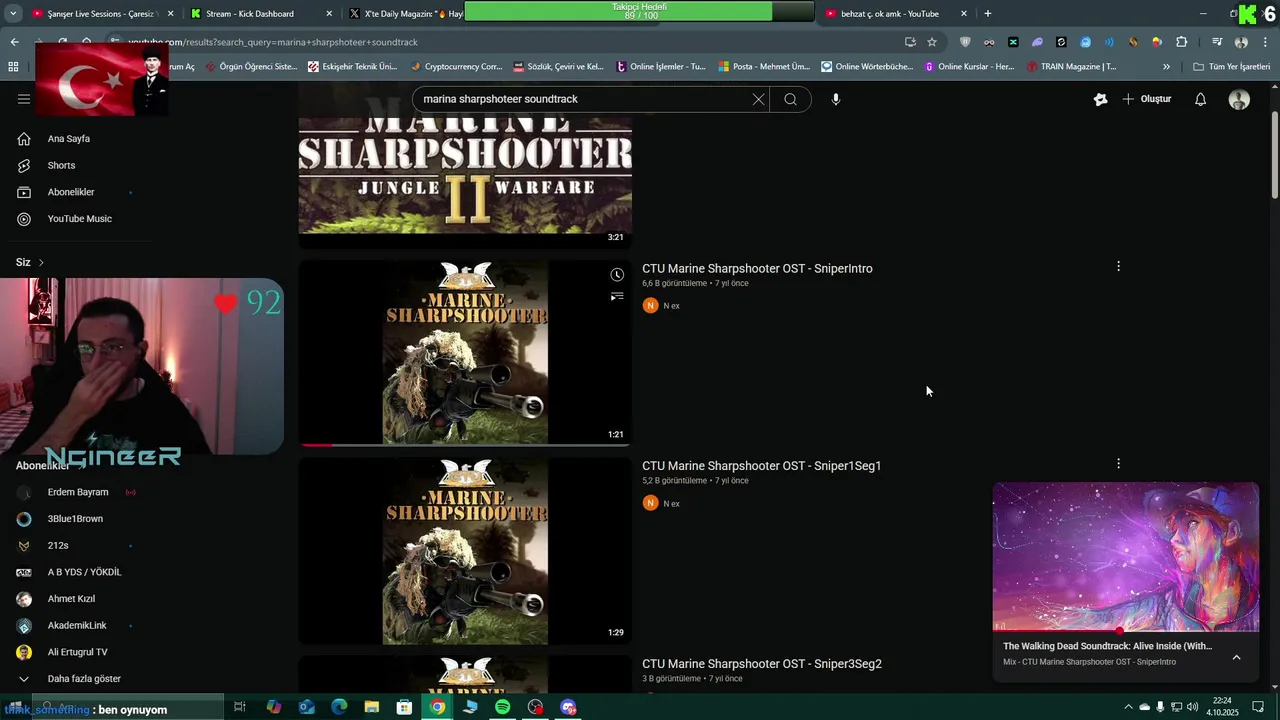Open the YouTube guide hamburger menu
This screenshot has width=1280, height=720.
click(24, 99)
